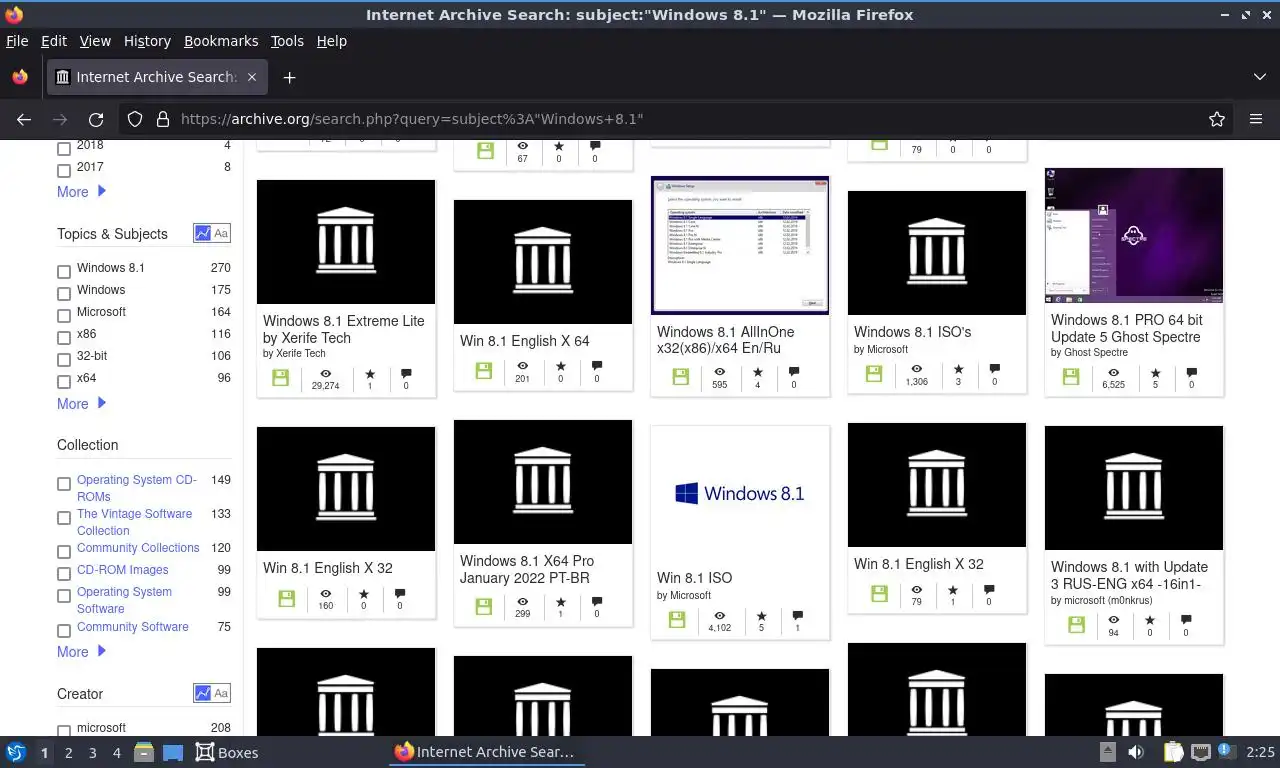Open Windows 8.1 PRO 64 bit Ghost Spectre title
The height and width of the screenshot is (768, 1280).
pyautogui.click(x=1126, y=329)
